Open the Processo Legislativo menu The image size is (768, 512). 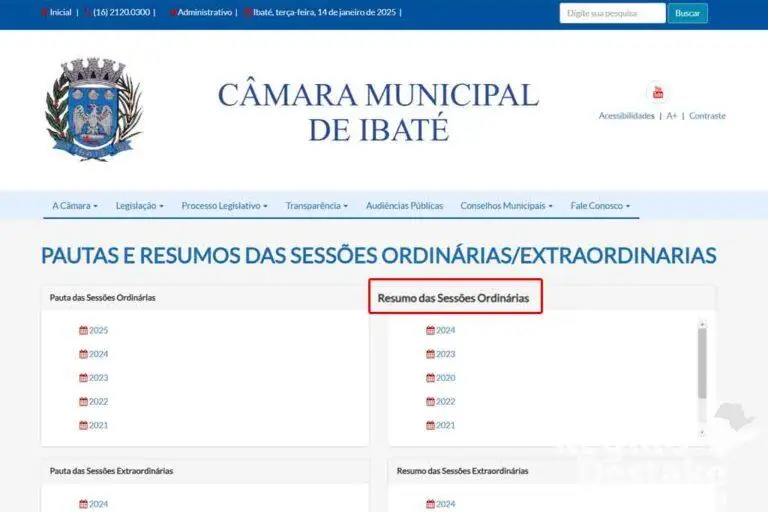[x=224, y=206]
